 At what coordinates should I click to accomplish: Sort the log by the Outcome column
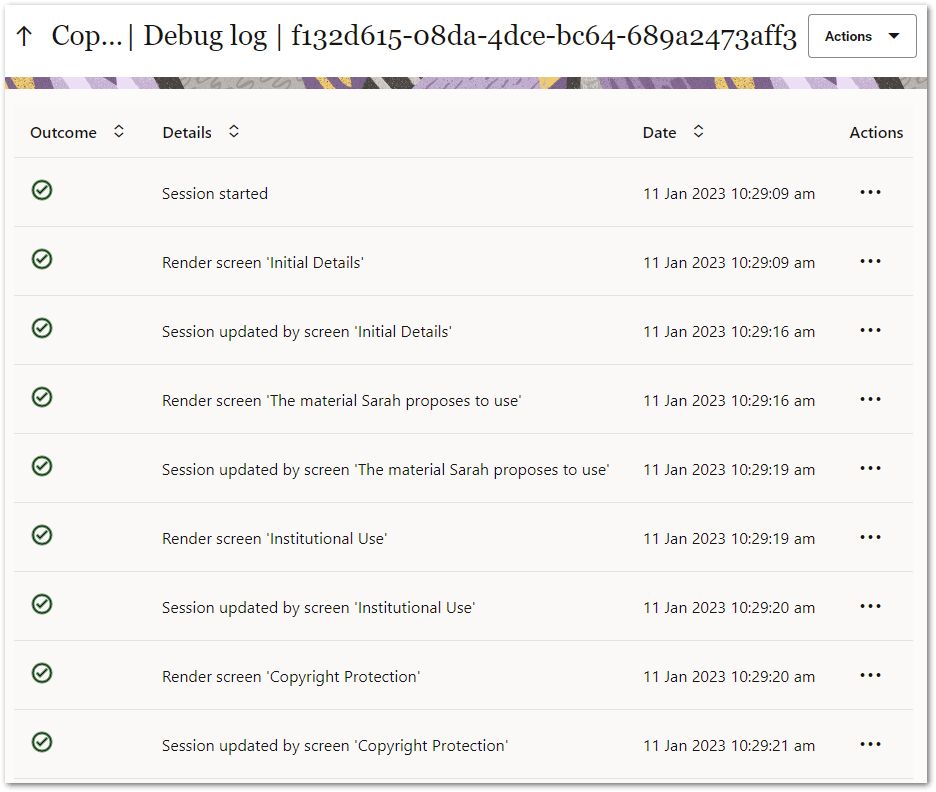click(118, 131)
